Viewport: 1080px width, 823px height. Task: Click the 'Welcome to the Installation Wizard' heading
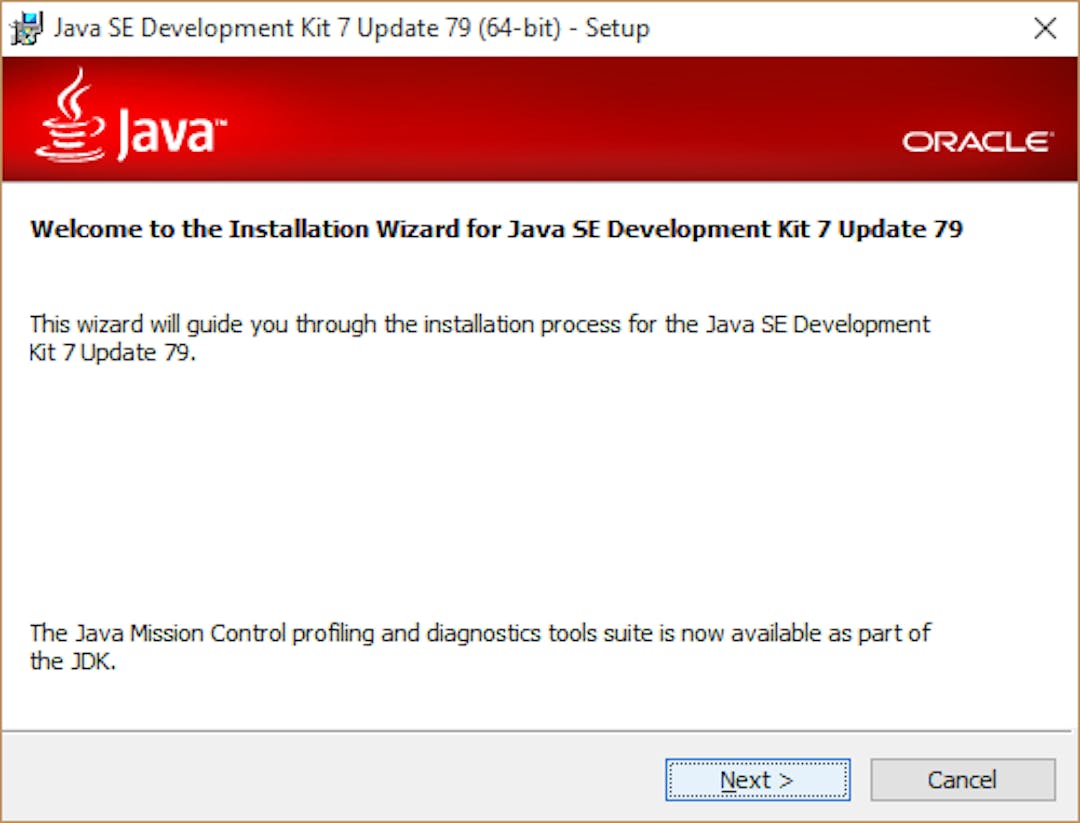[x=496, y=229]
